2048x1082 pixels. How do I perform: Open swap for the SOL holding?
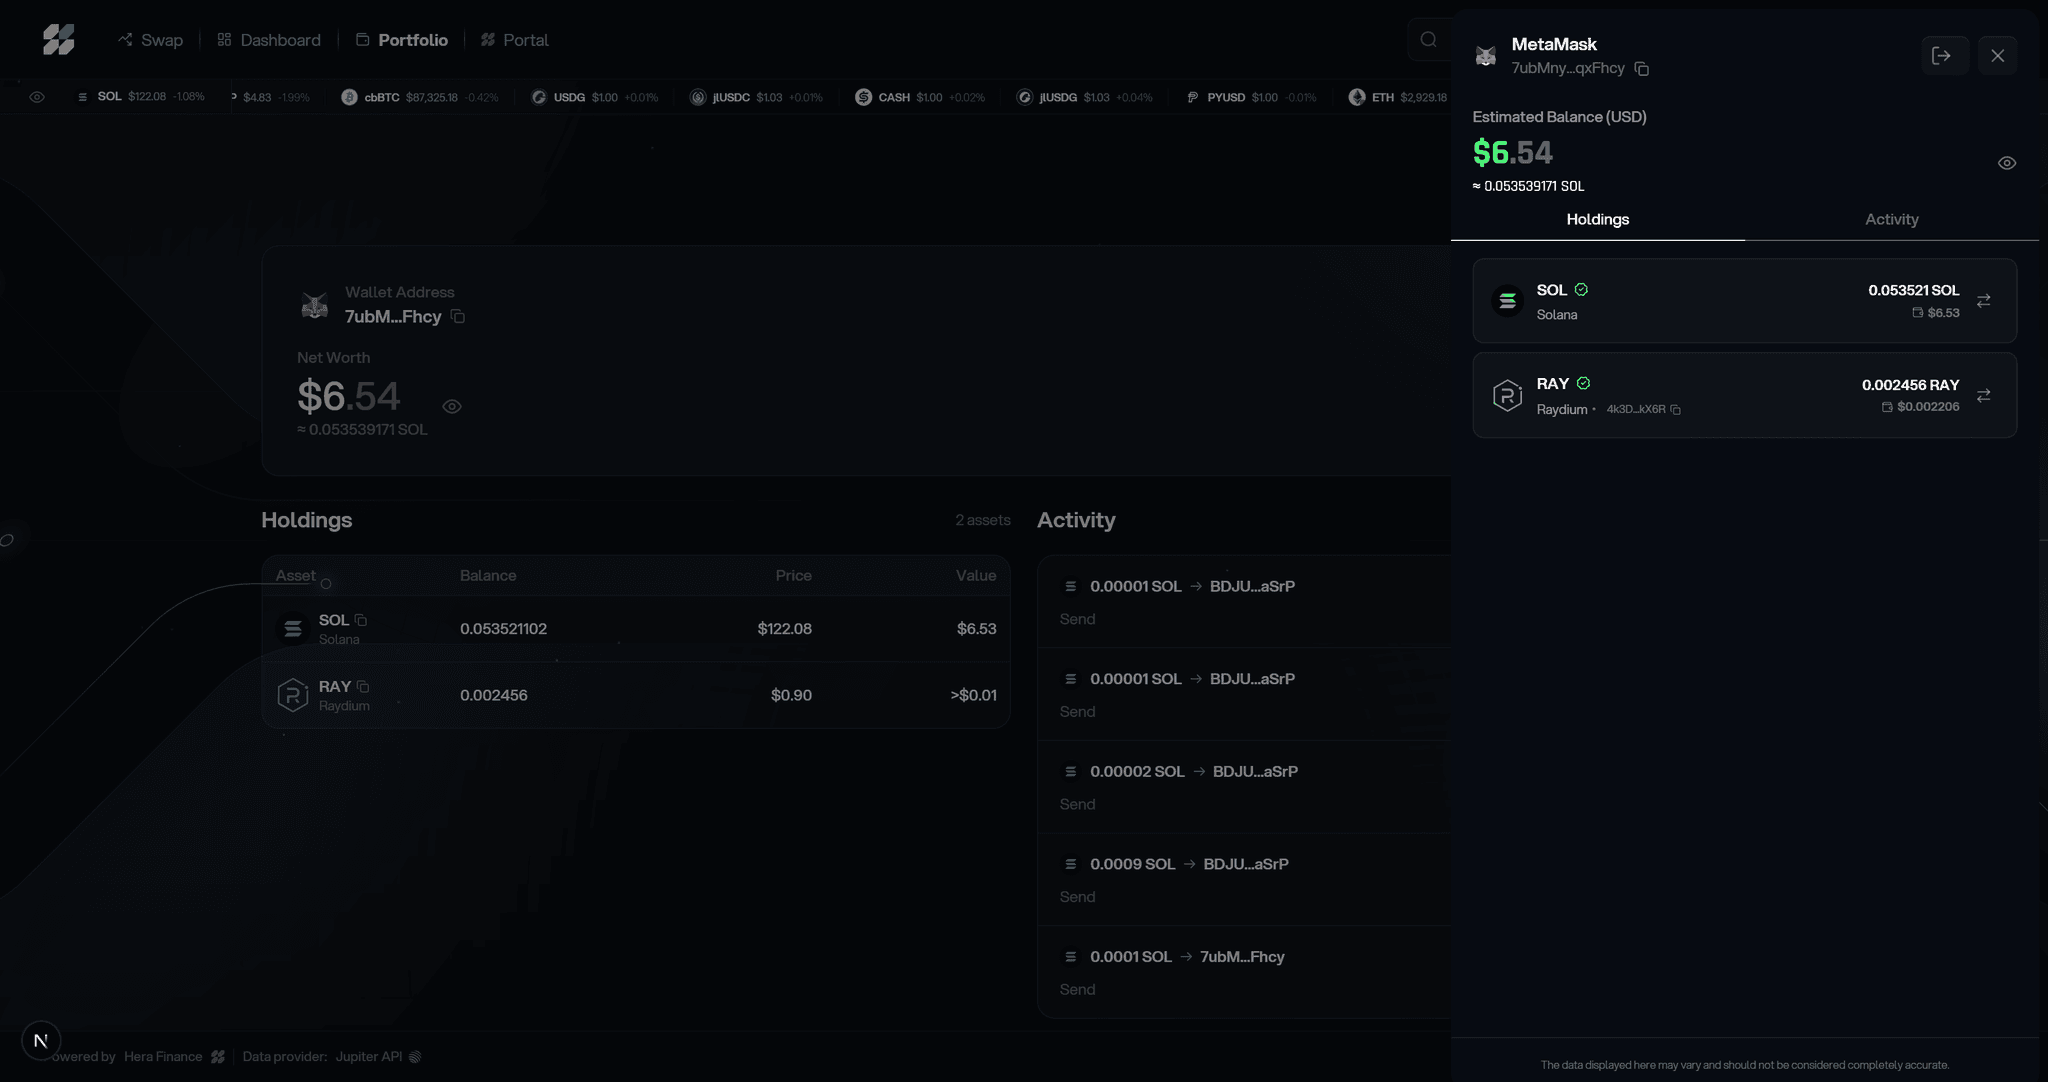(x=1985, y=300)
